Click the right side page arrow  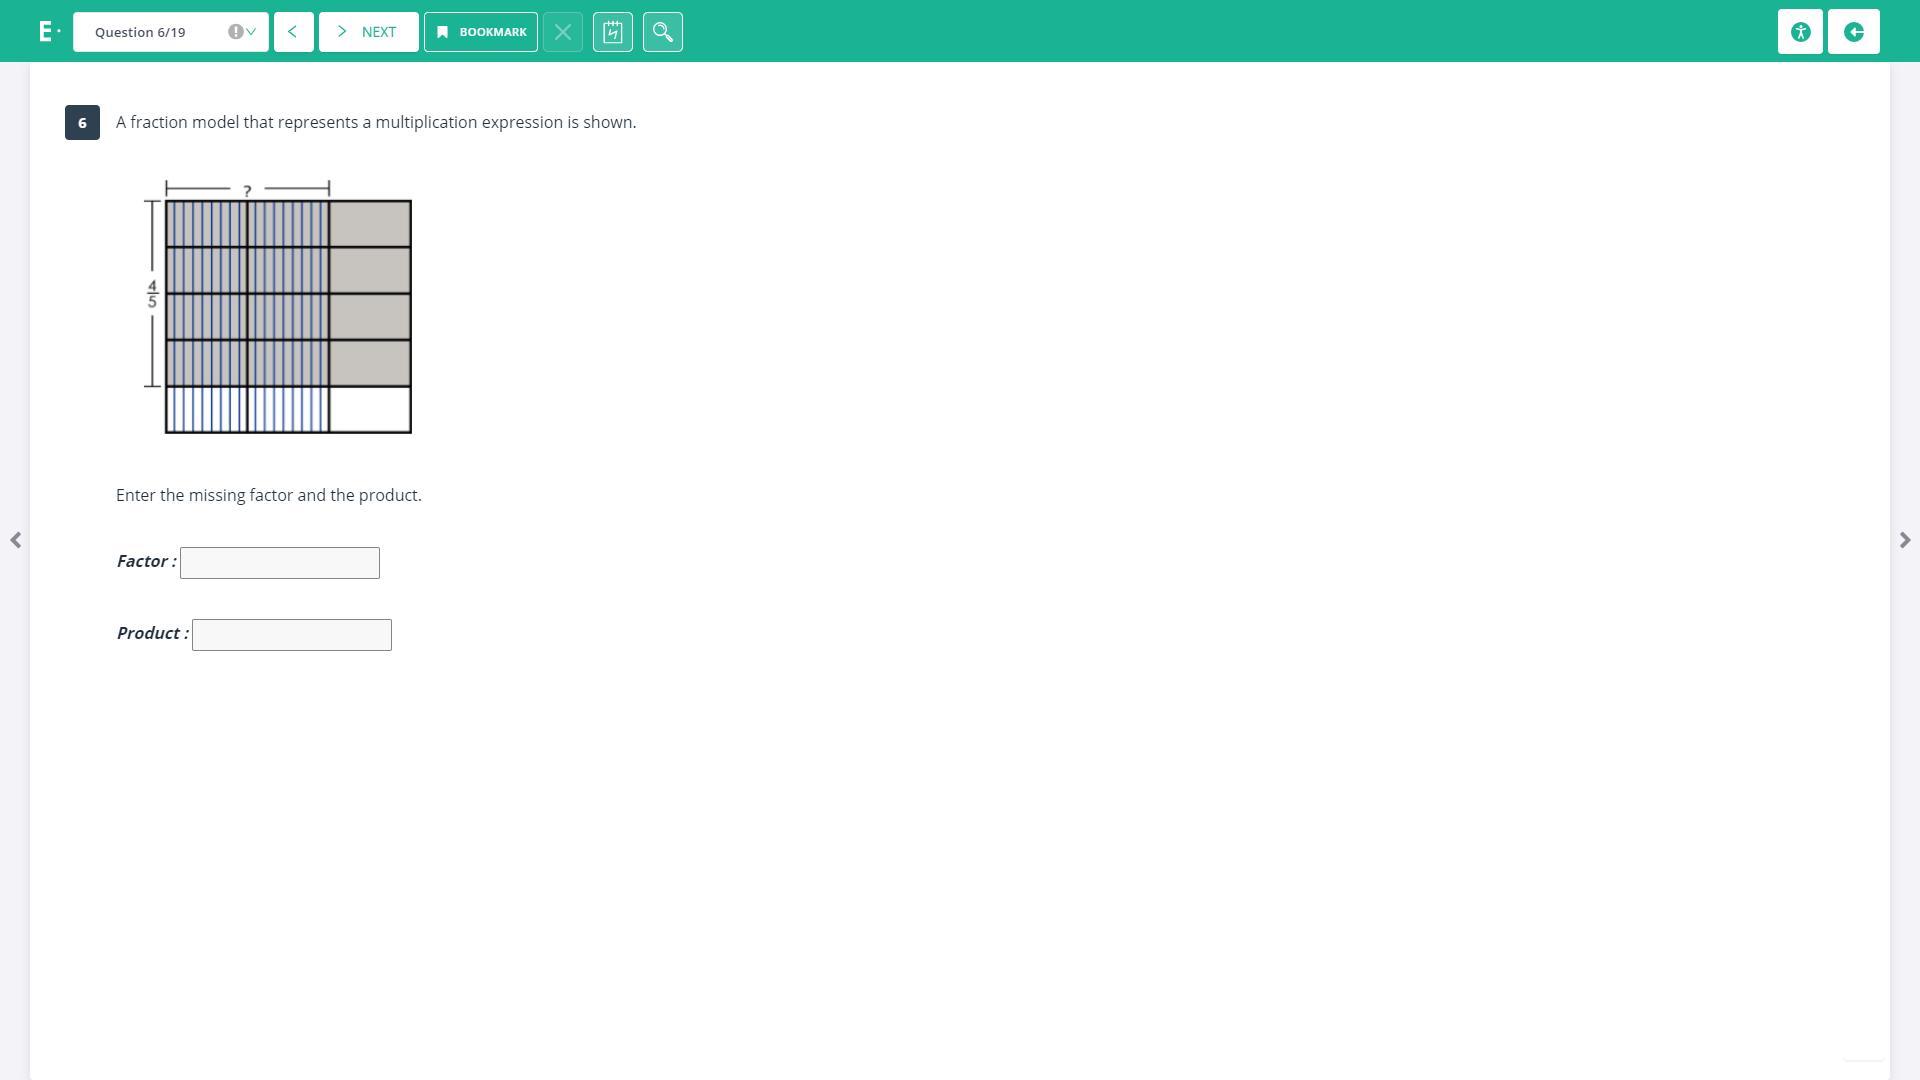tap(1904, 540)
